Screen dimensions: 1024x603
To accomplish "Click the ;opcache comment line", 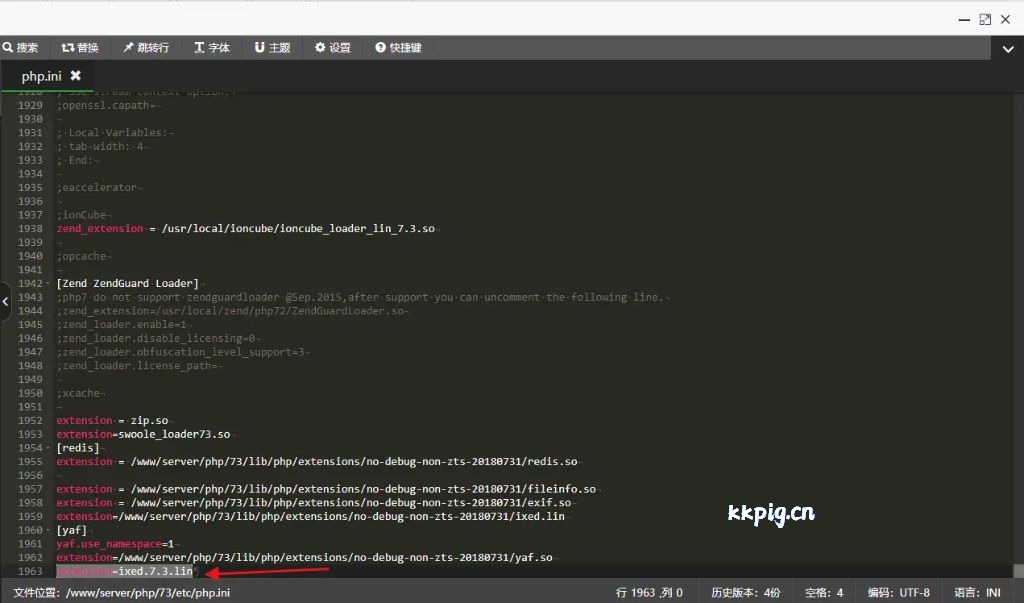I will (82, 256).
